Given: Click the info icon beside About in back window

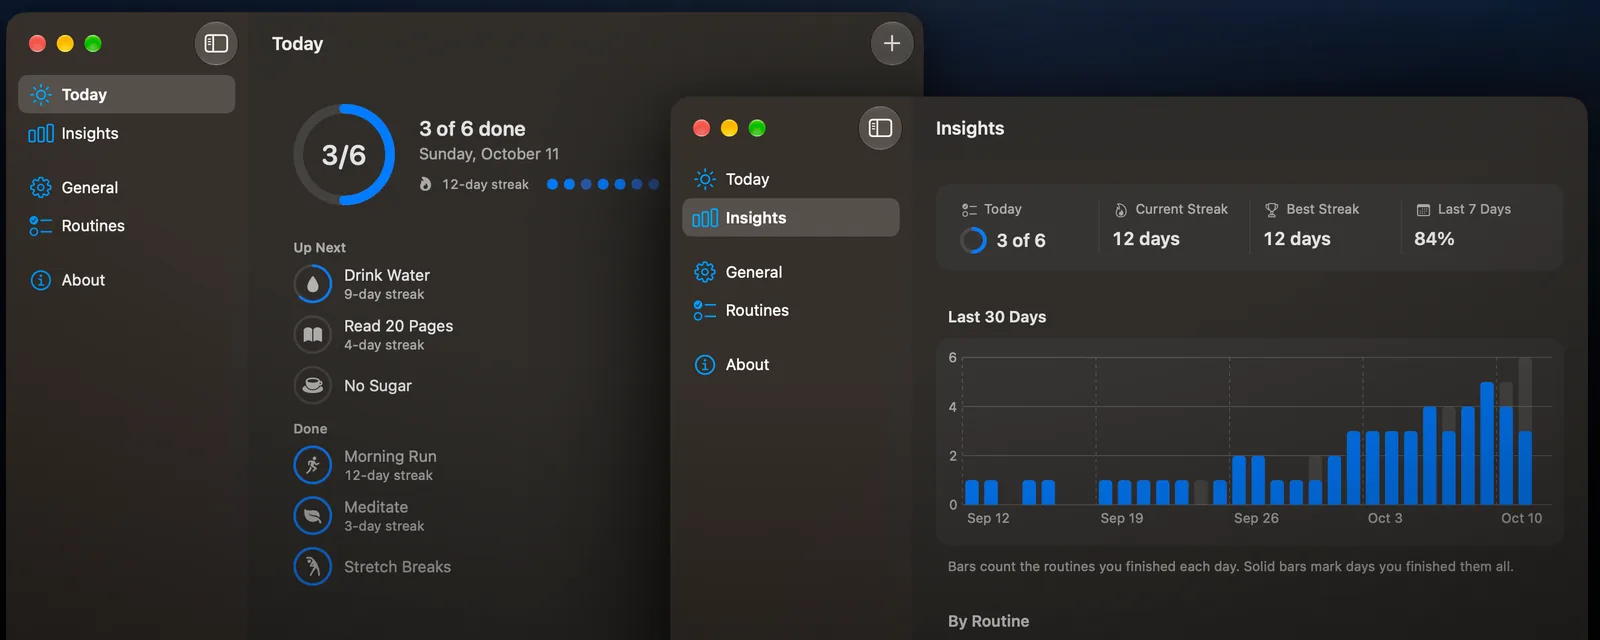Looking at the screenshot, I should click(x=41, y=280).
